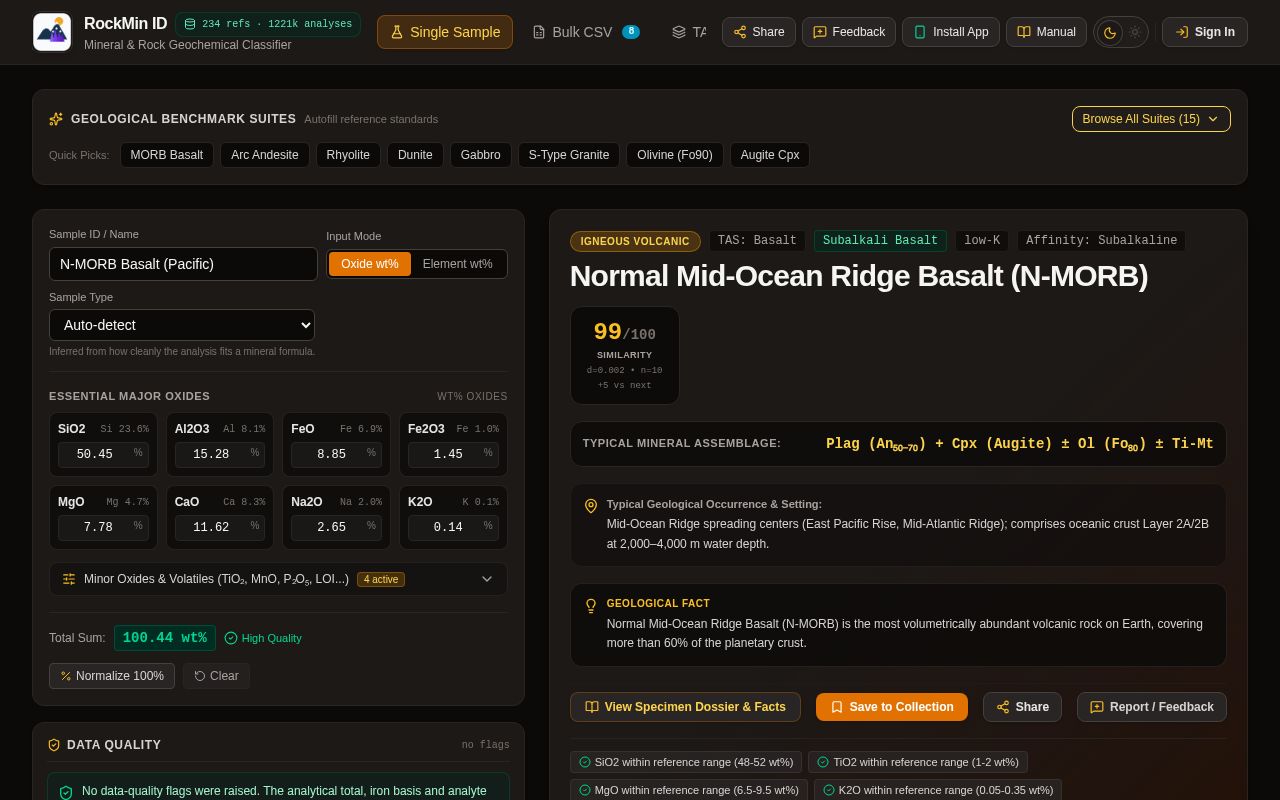This screenshot has height=800, width=1280.
Task: Pick Olivine (Fo90) benchmark
Action: coord(675,155)
